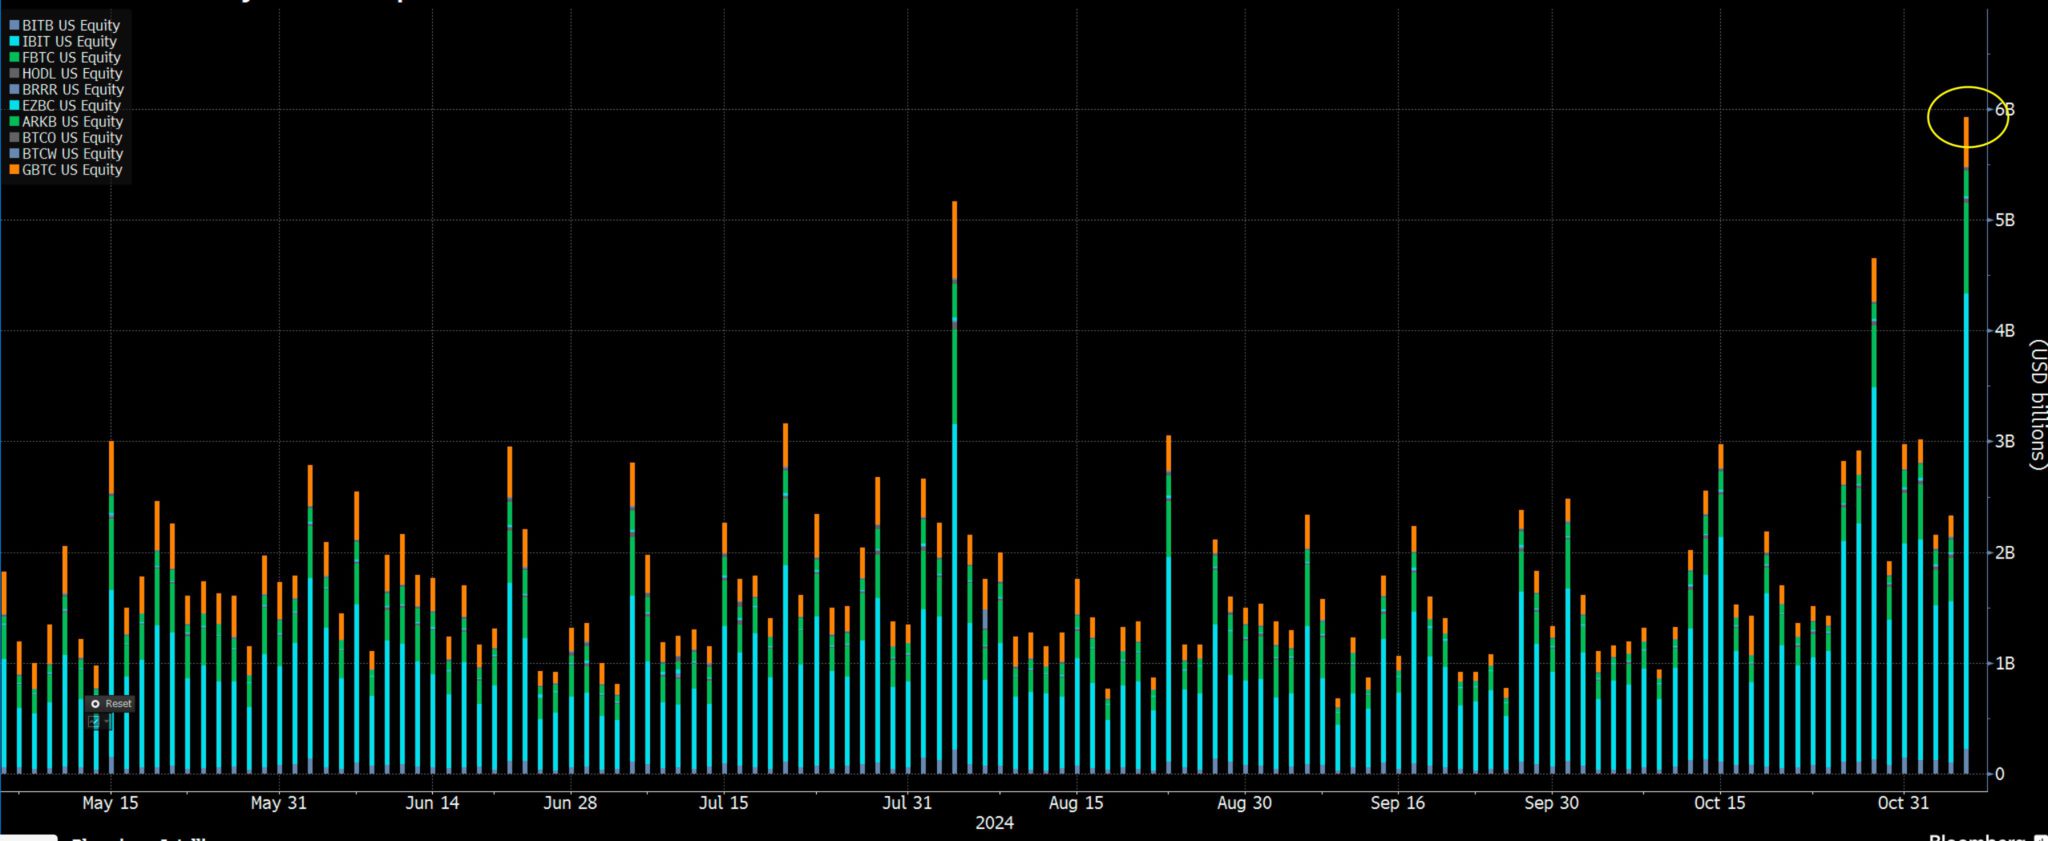
Task: Click the BTCW US Equity legend icon
Action: tap(14, 153)
